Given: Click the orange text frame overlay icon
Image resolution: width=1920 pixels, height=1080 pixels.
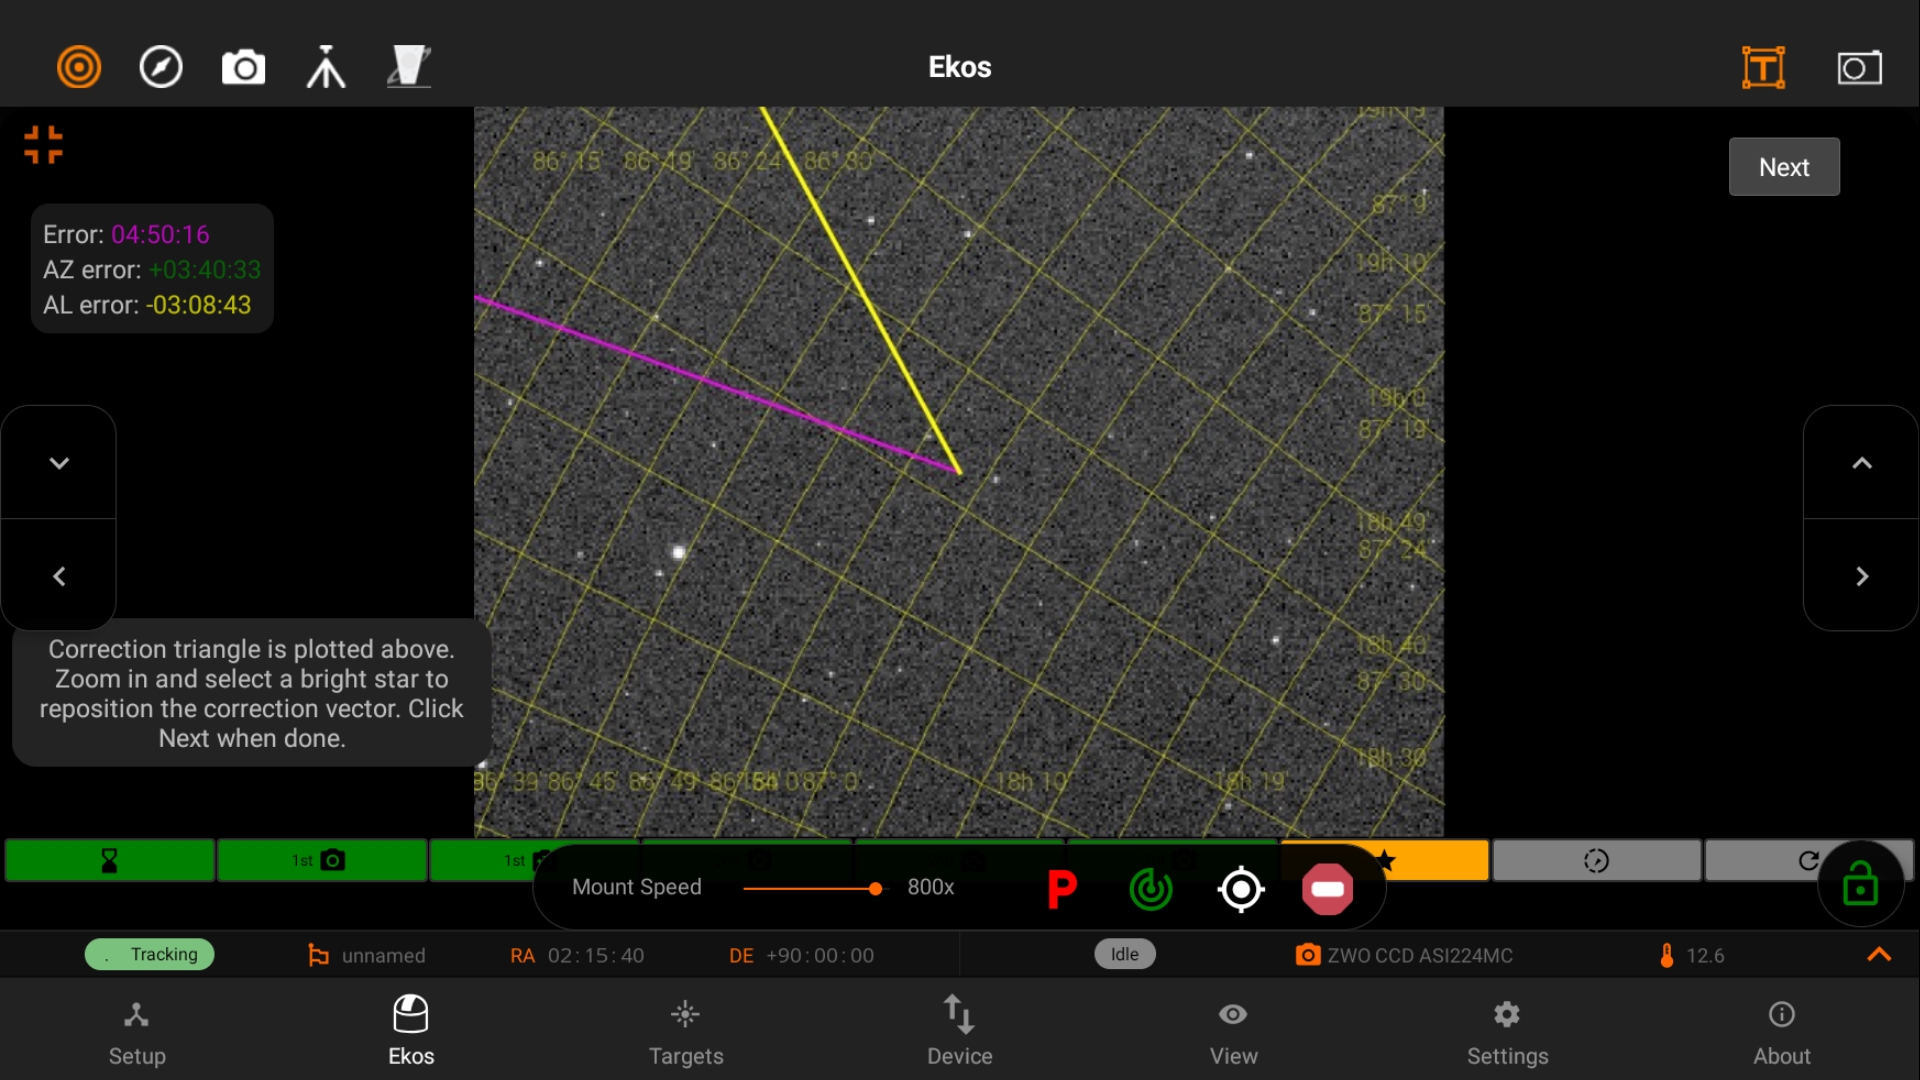Looking at the screenshot, I should click(1763, 67).
